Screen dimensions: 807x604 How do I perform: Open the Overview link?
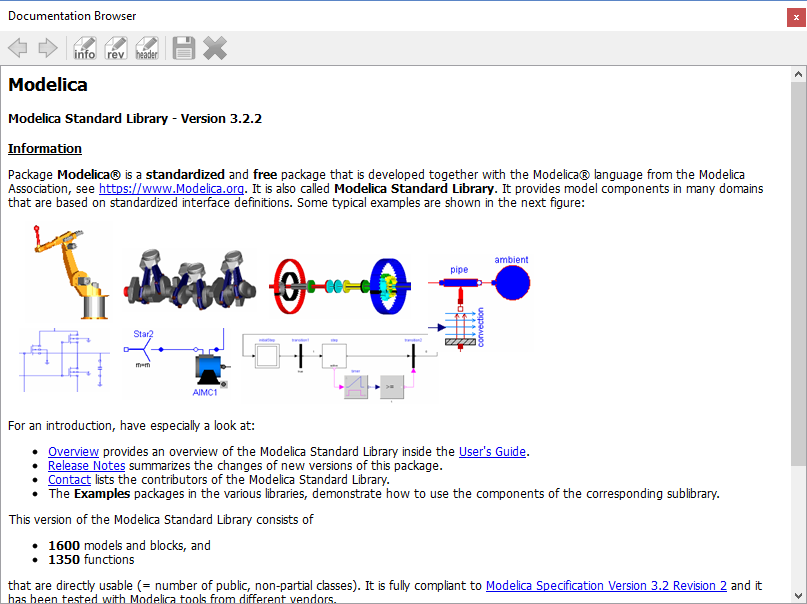(73, 451)
